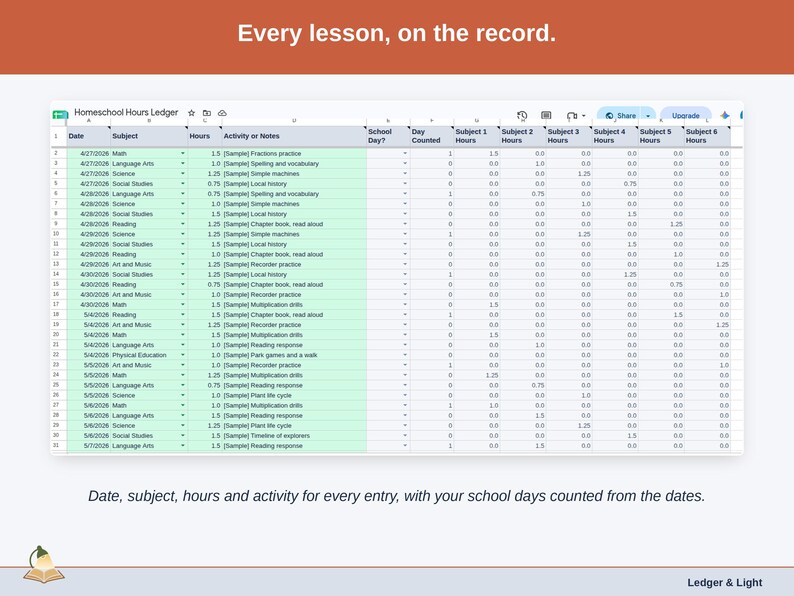Open School Day dropdown in row 18
Image resolution: width=794 pixels, height=596 pixels.
(x=405, y=314)
